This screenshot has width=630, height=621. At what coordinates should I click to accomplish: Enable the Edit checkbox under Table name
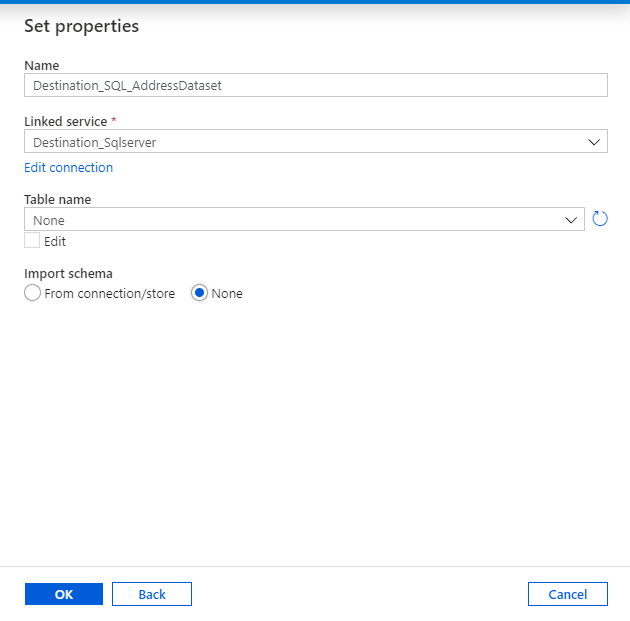click(x=33, y=241)
